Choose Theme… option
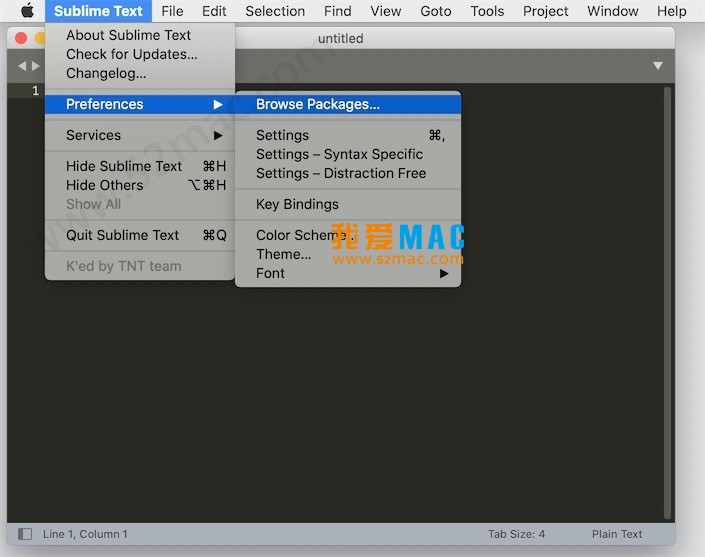The image size is (705, 557). tap(348, 254)
